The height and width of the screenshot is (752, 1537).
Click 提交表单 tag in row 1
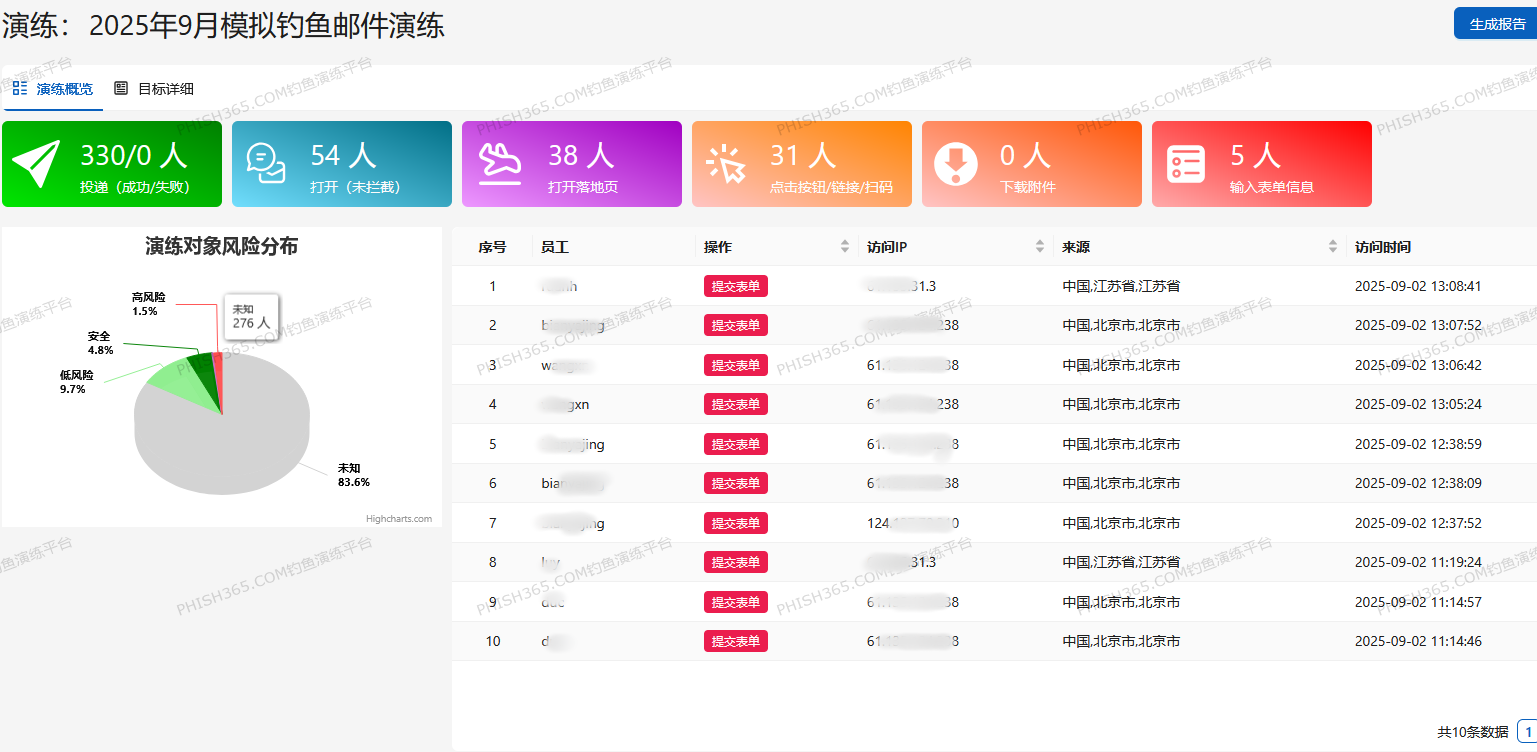[735, 286]
